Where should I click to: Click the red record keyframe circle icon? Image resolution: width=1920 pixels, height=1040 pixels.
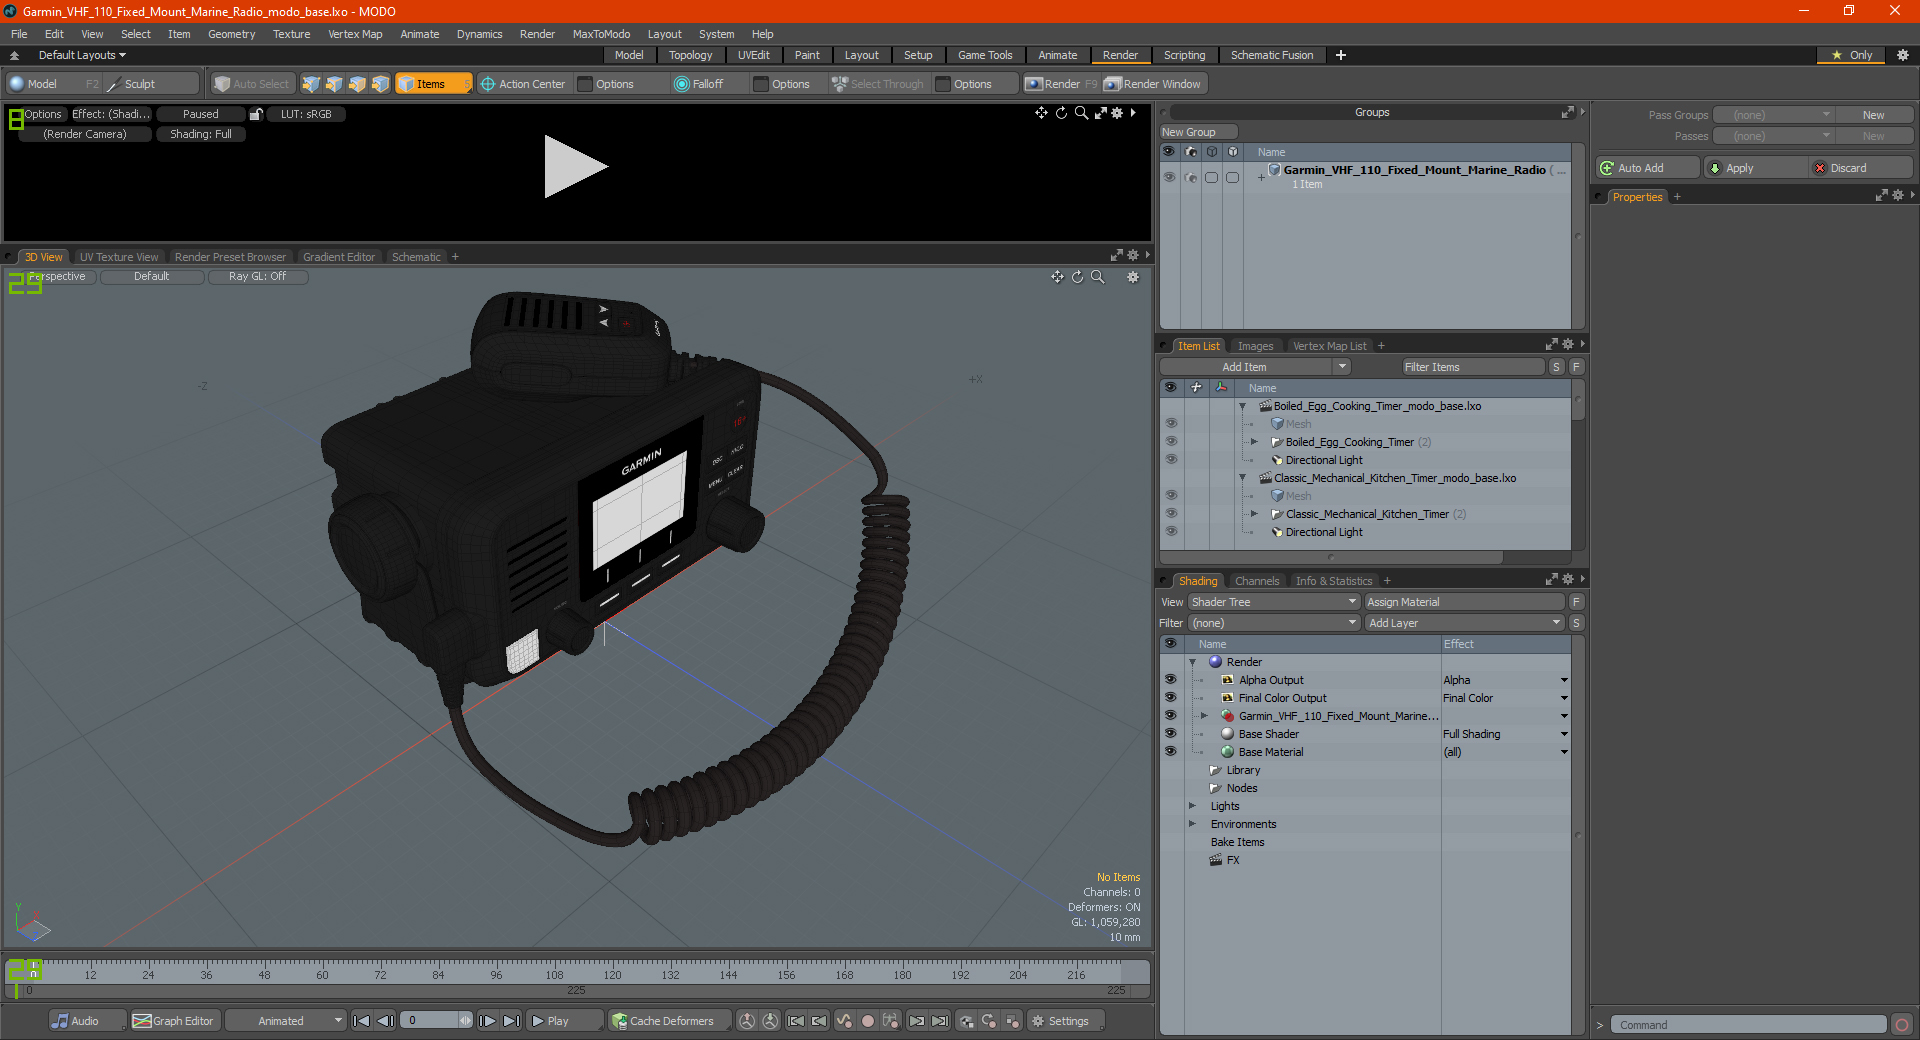pos(868,1021)
